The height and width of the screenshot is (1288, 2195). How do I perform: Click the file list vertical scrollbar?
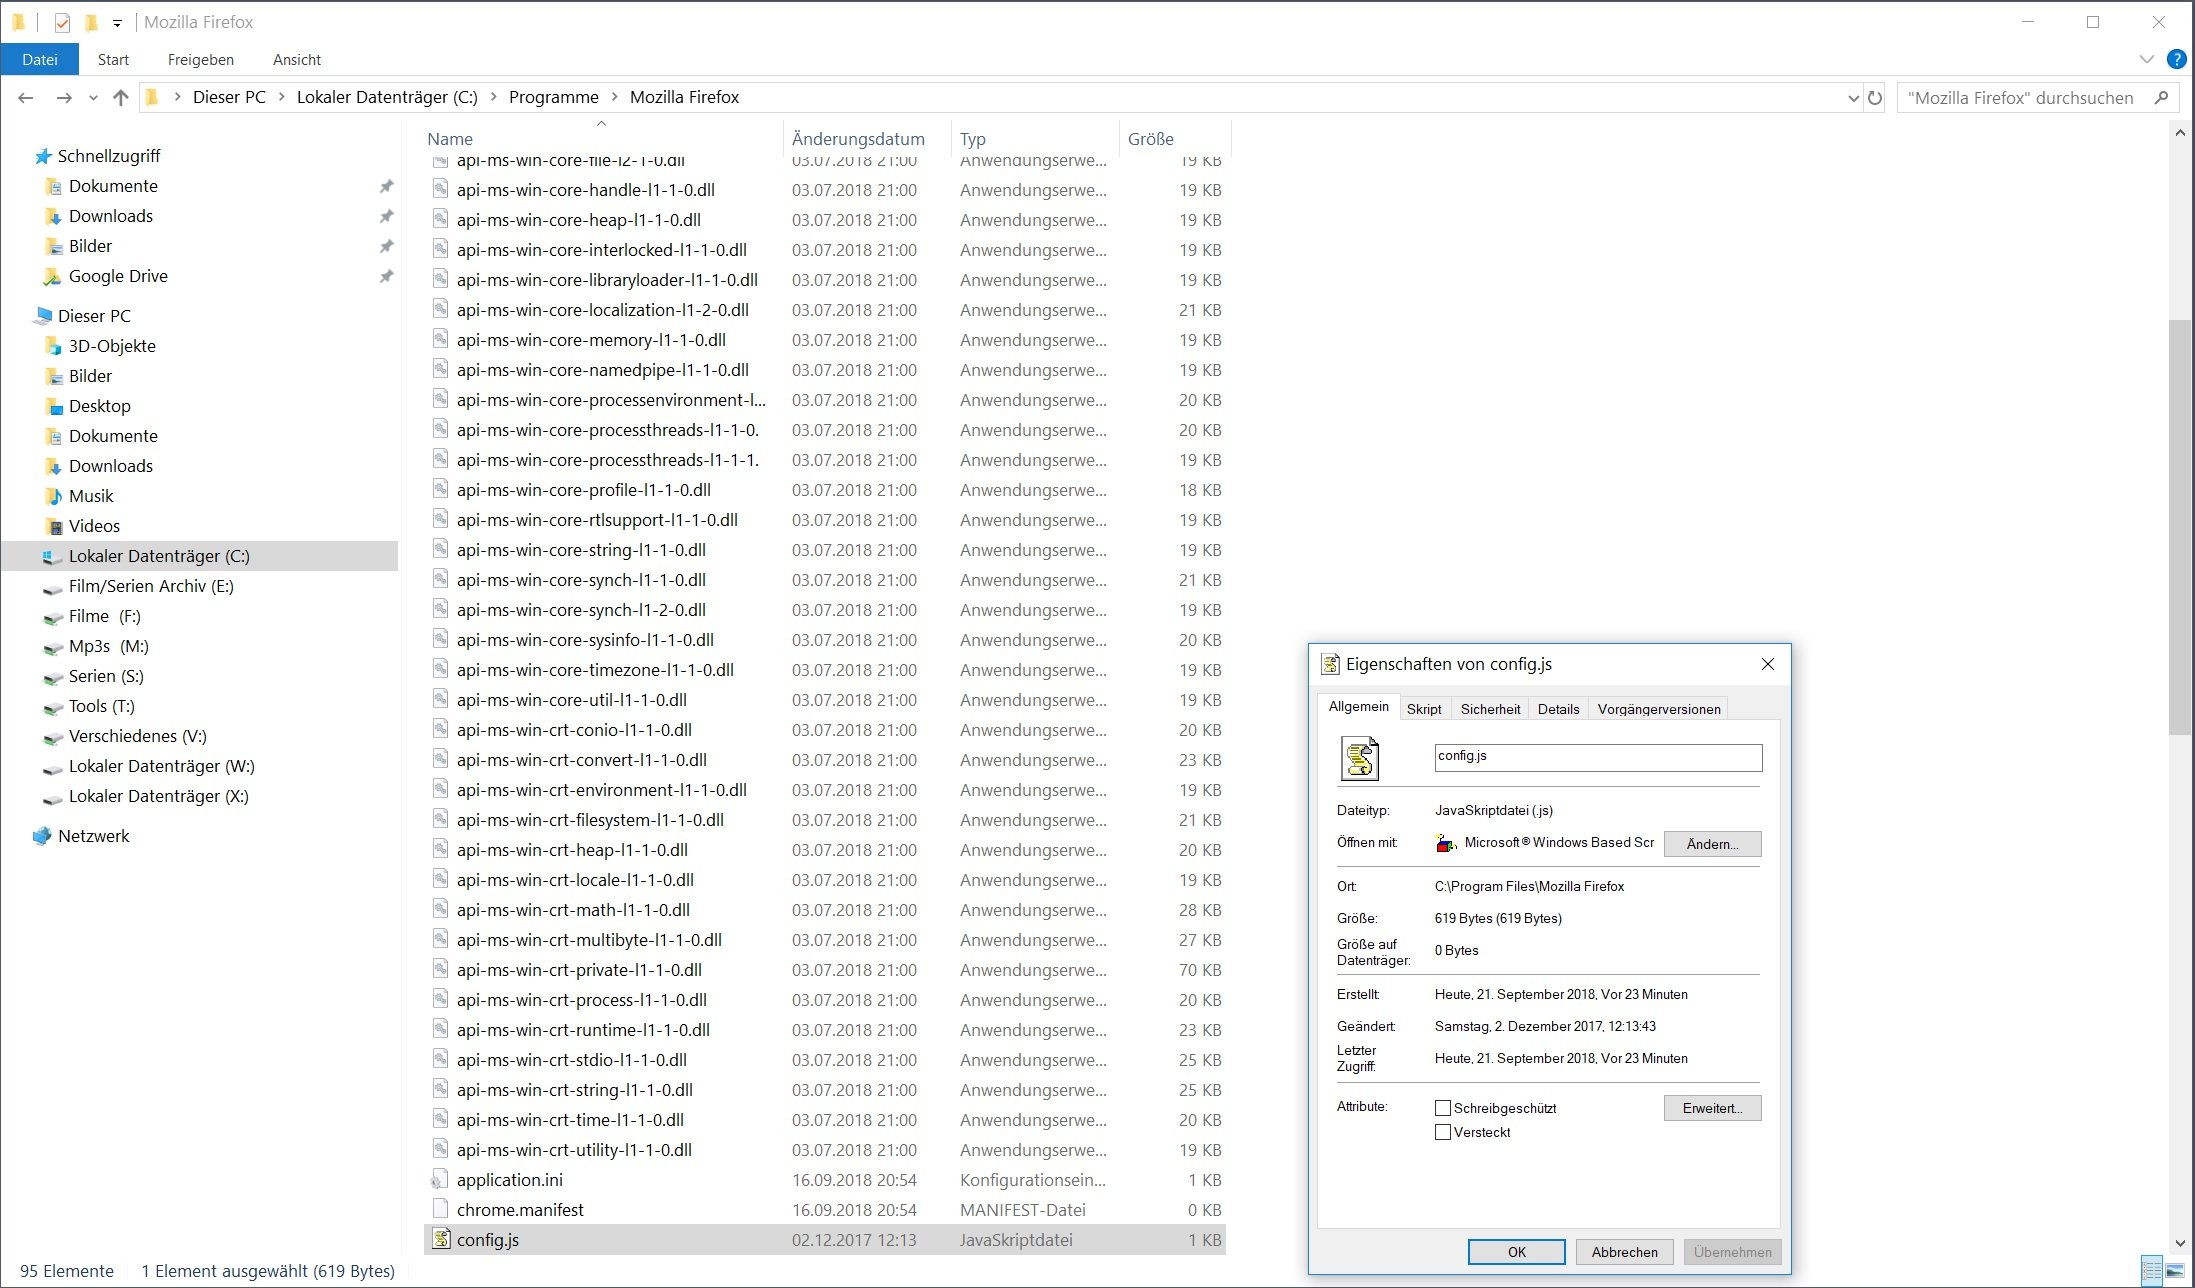tap(2179, 525)
